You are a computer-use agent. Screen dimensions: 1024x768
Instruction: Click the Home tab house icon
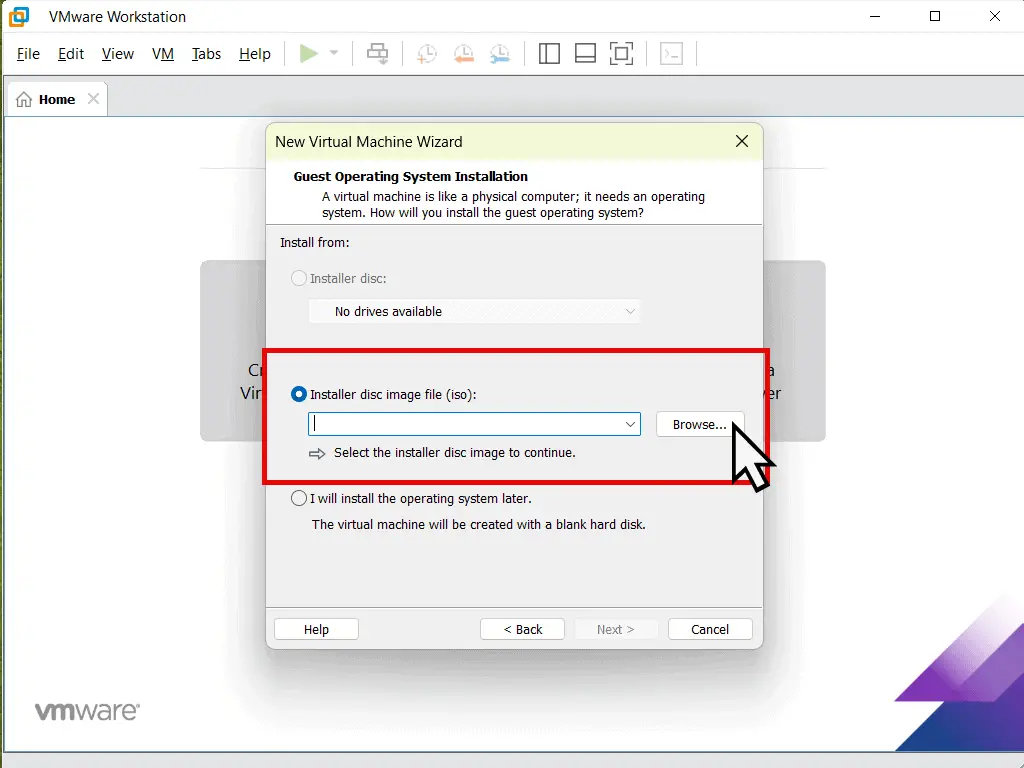click(x=24, y=99)
